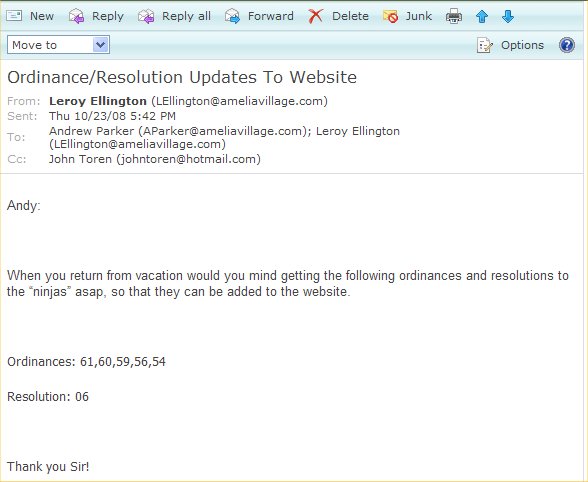Go to previous message with up arrow

pyautogui.click(x=482, y=17)
